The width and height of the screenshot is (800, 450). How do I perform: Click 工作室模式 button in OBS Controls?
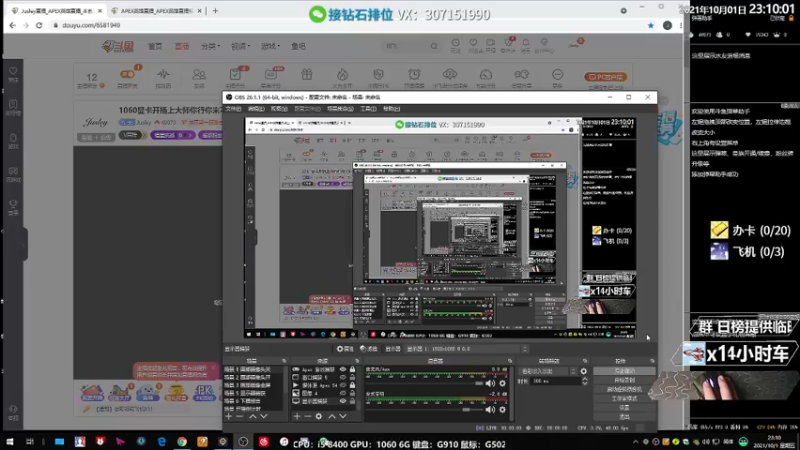click(624, 398)
